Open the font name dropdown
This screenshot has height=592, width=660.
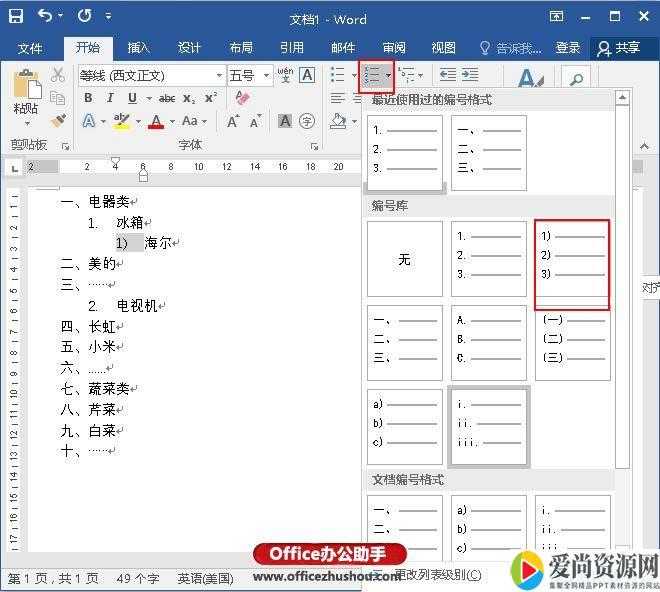[x=219, y=75]
